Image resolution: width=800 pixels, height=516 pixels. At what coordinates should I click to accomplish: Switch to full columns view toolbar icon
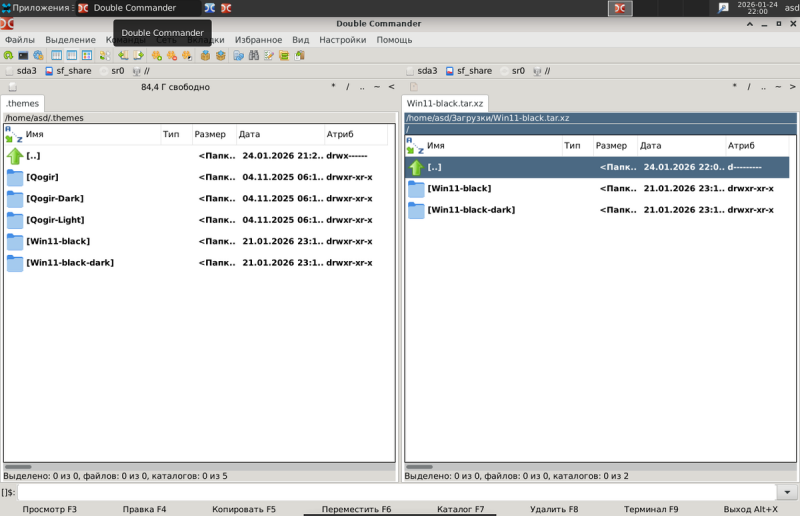click(71, 56)
